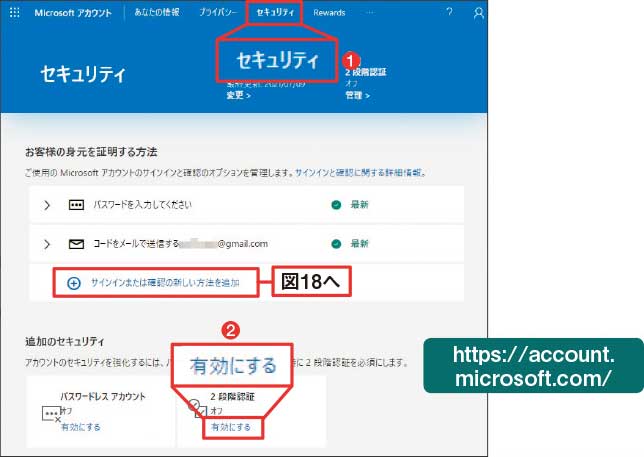Click the green check icon in password row

336,204
